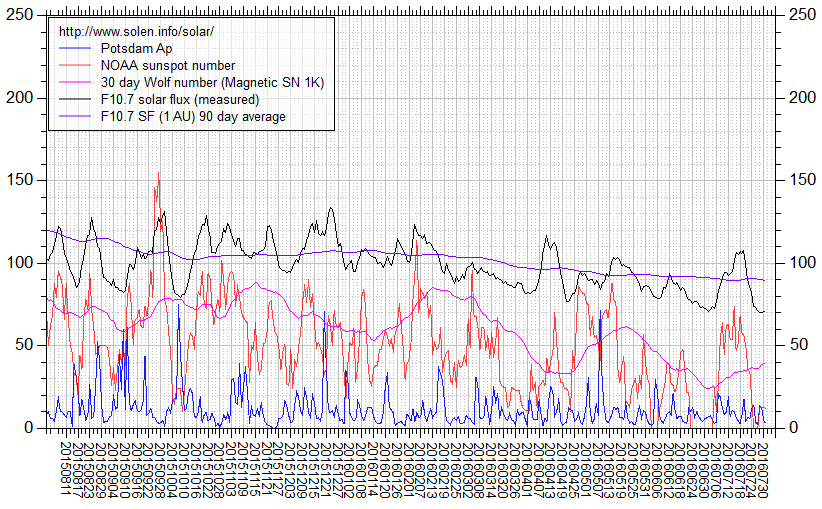The height and width of the screenshot is (509, 822).
Task: Click the date label 20160419
Action: pos(561,470)
